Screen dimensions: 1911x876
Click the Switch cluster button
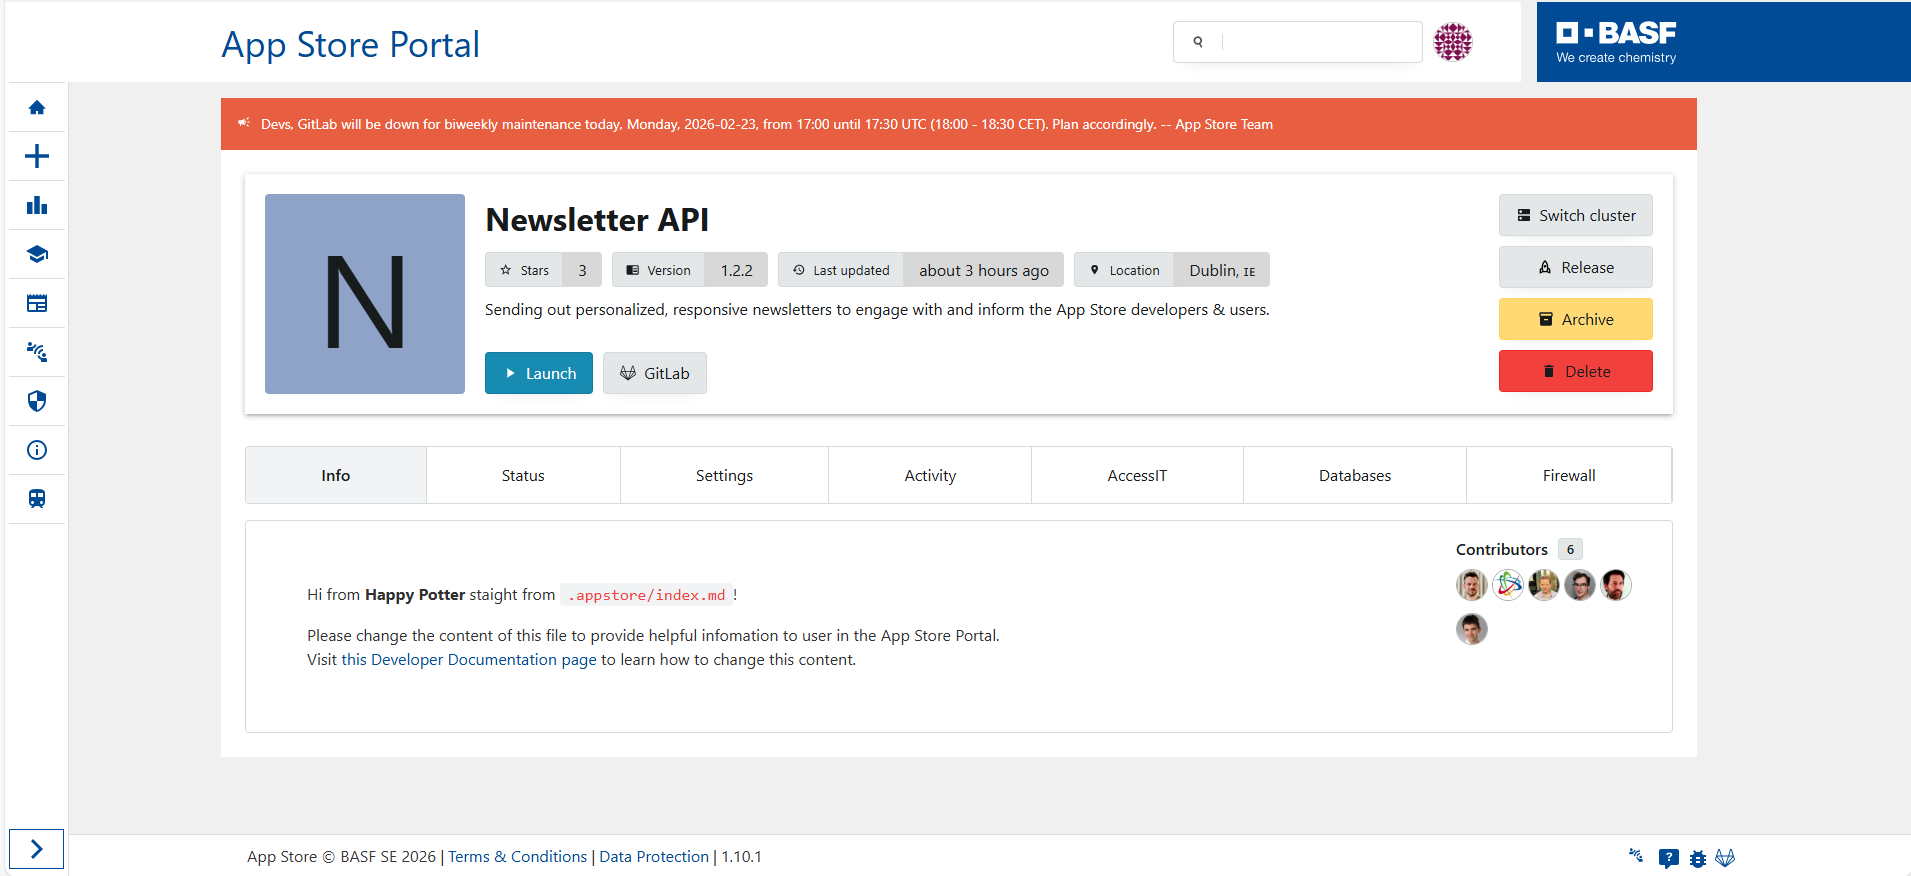(x=1576, y=215)
